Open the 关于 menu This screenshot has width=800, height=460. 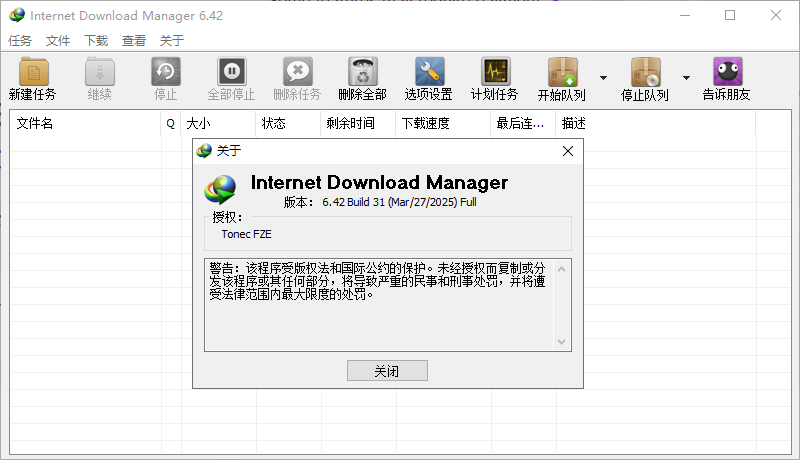[x=171, y=40]
